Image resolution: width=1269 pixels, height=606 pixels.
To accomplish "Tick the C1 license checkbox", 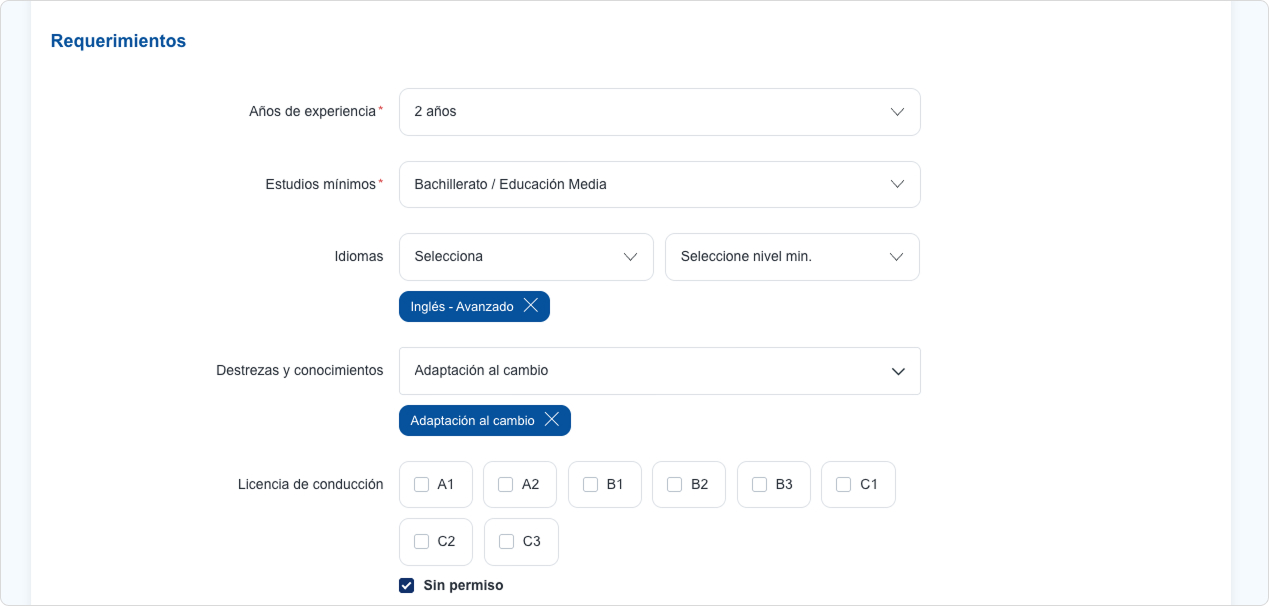I will 844,485.
